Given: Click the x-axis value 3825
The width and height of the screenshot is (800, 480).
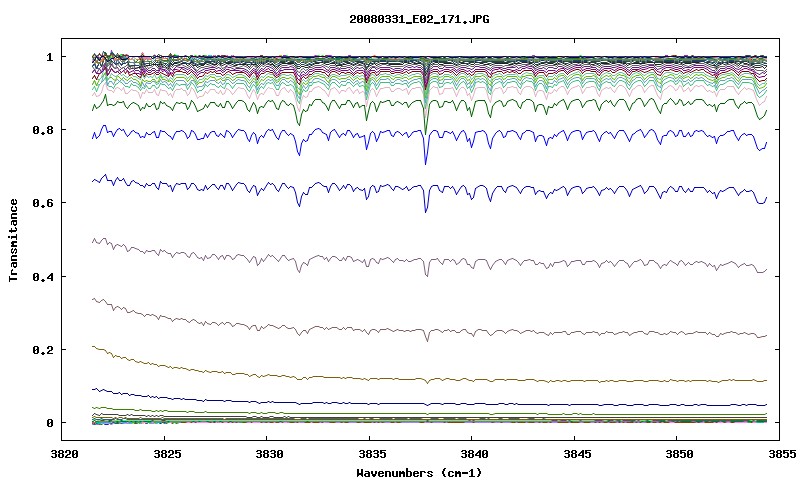Looking at the screenshot, I should click(x=167, y=454).
